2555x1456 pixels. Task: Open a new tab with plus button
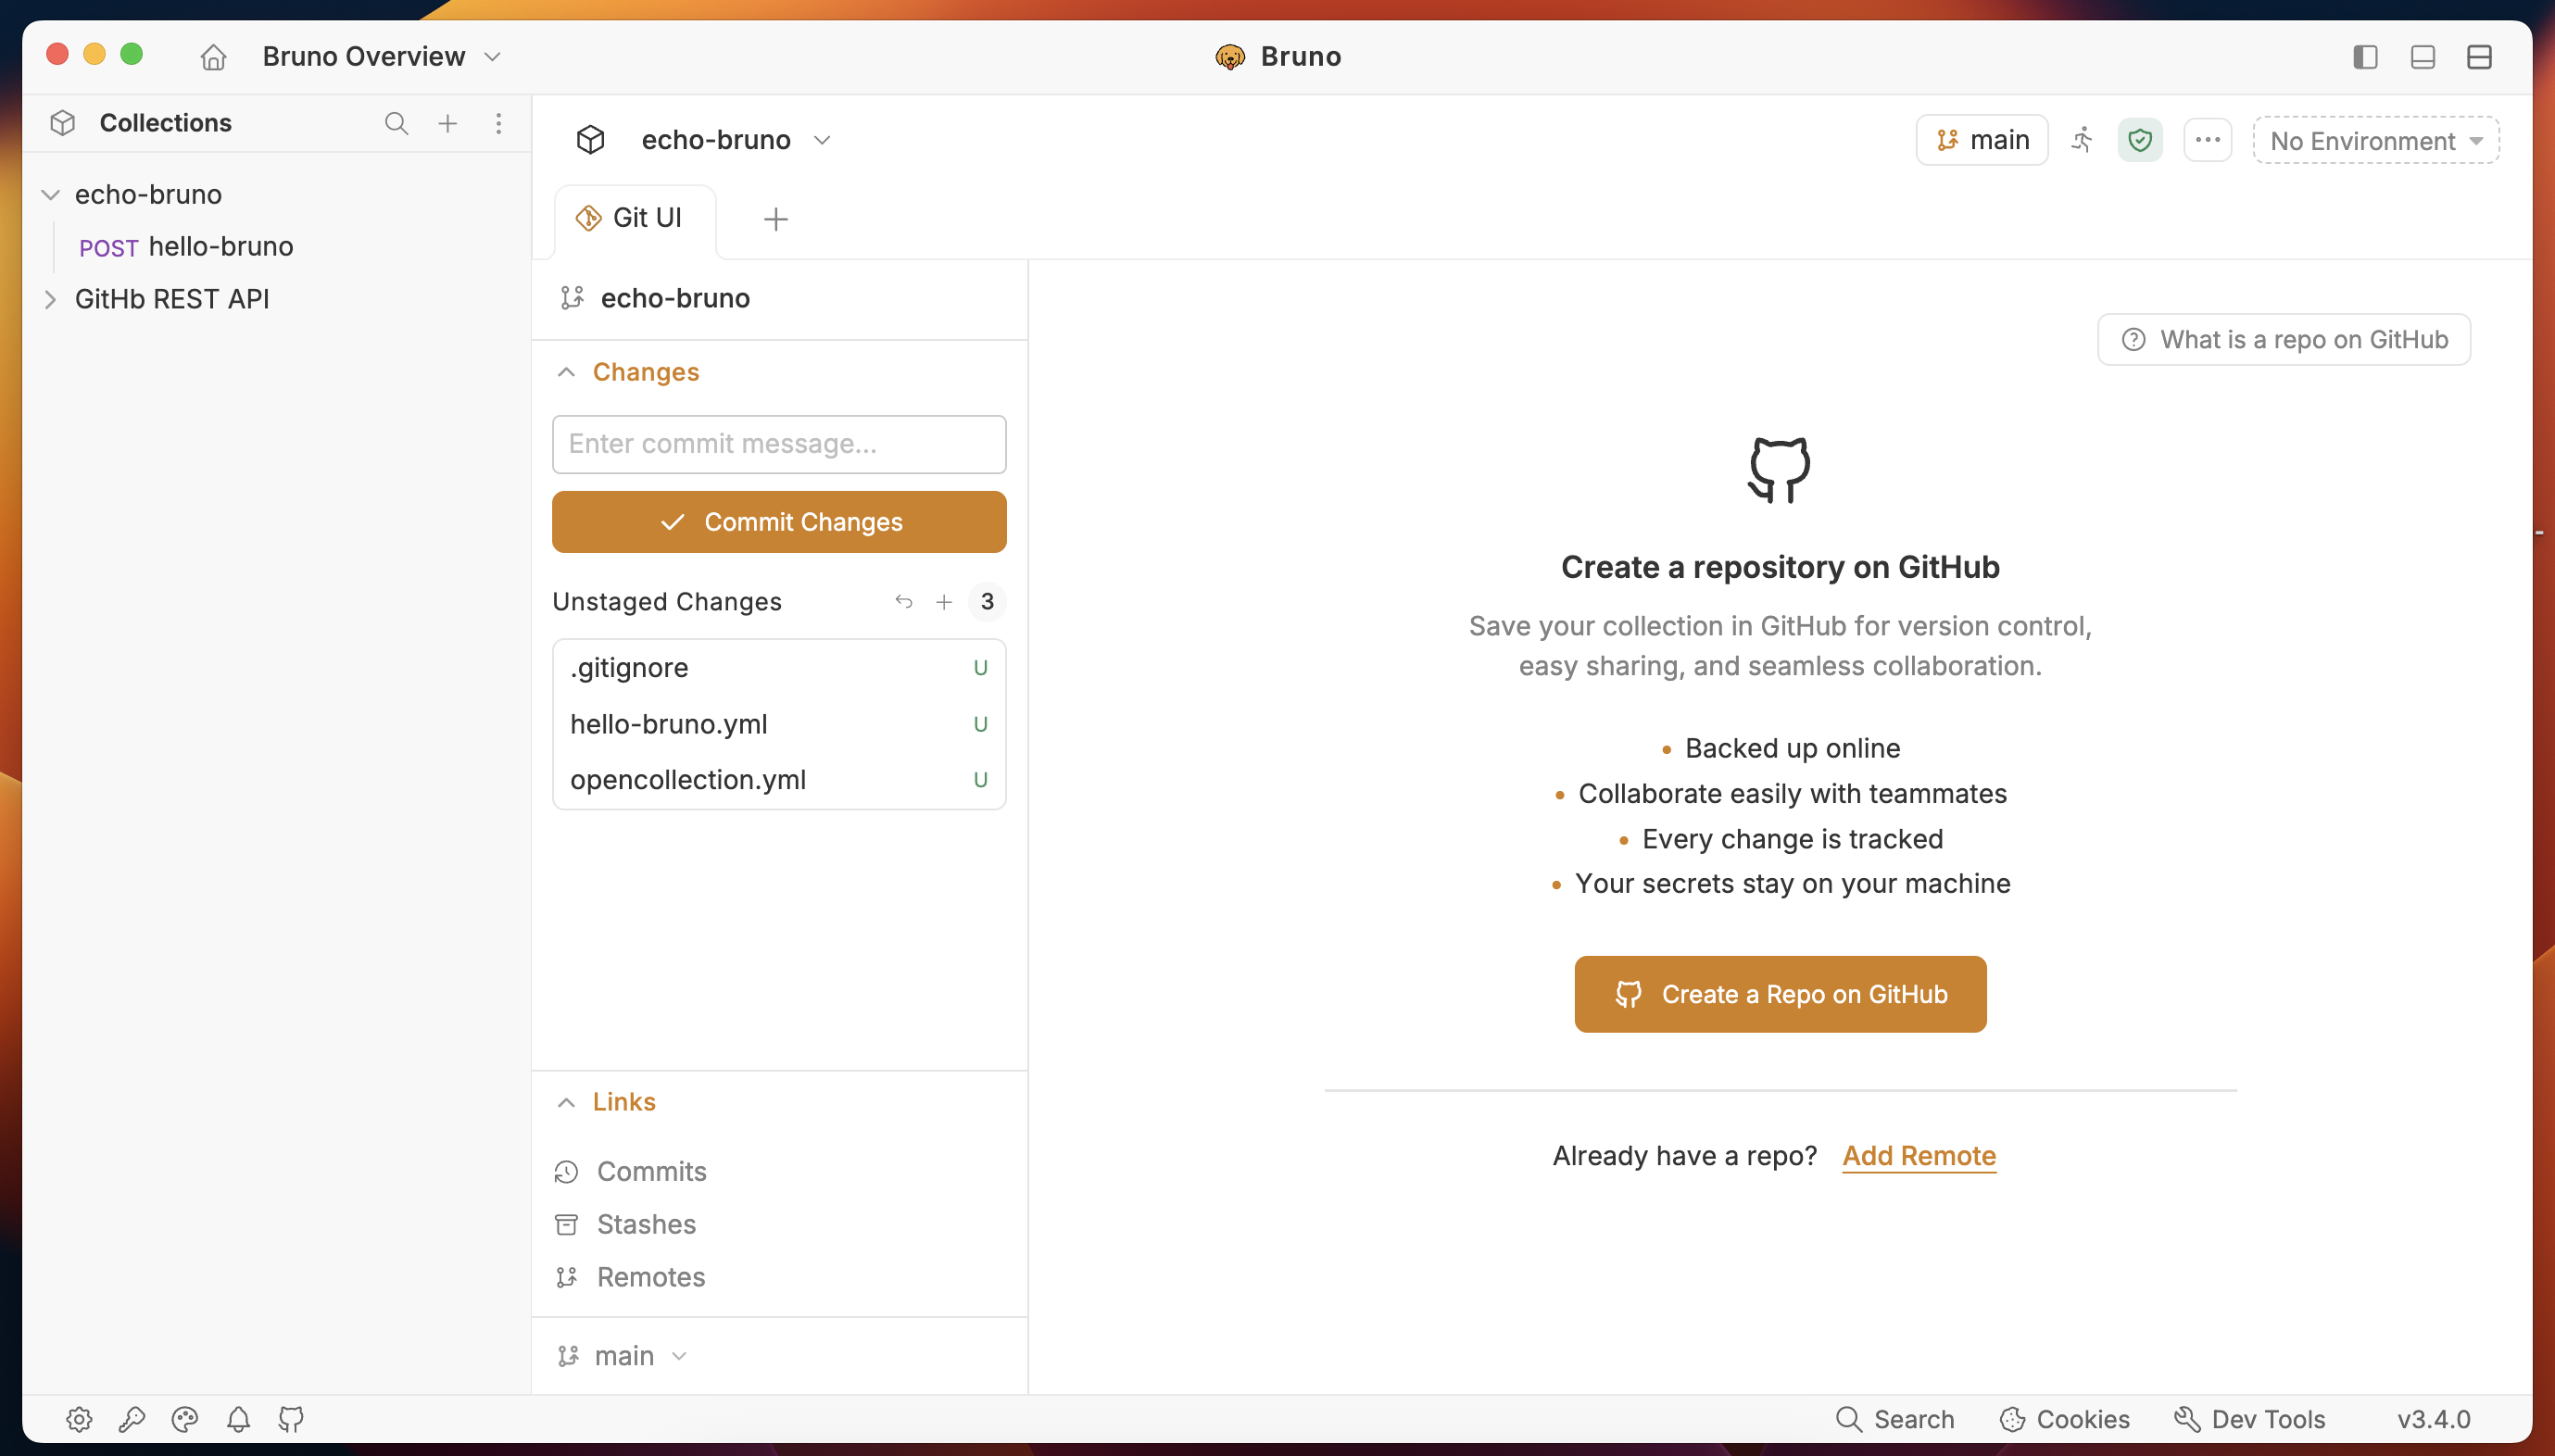pyautogui.click(x=775, y=219)
